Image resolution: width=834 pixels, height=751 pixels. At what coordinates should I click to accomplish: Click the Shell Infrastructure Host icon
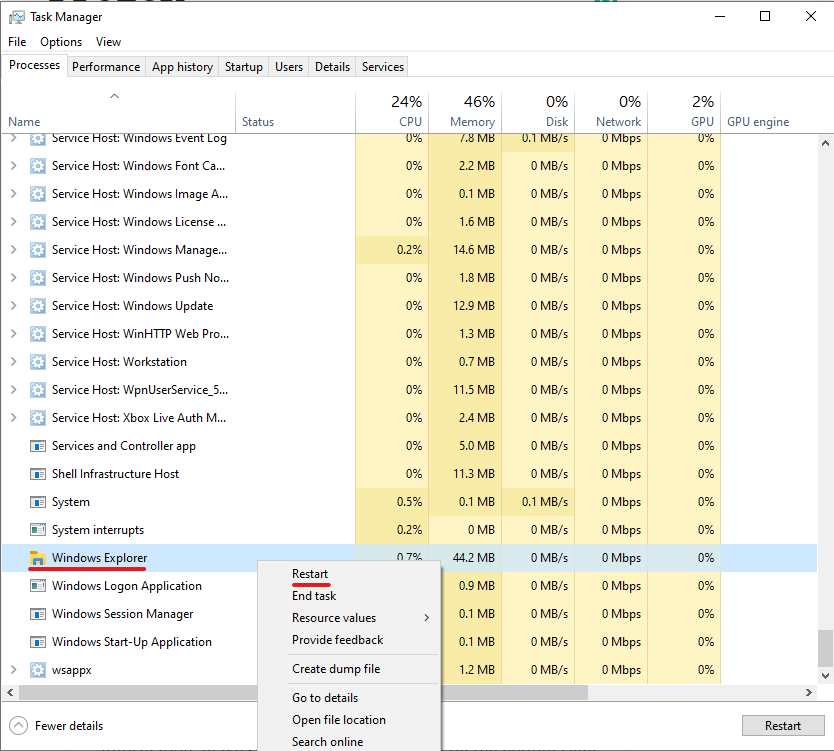pyautogui.click(x=37, y=474)
